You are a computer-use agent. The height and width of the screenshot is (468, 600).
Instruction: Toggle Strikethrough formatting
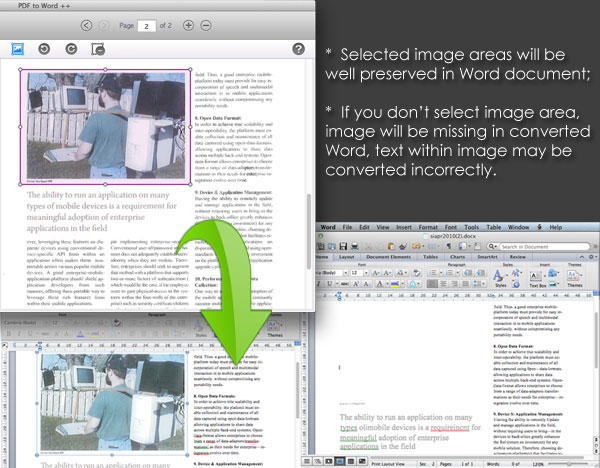(344, 284)
